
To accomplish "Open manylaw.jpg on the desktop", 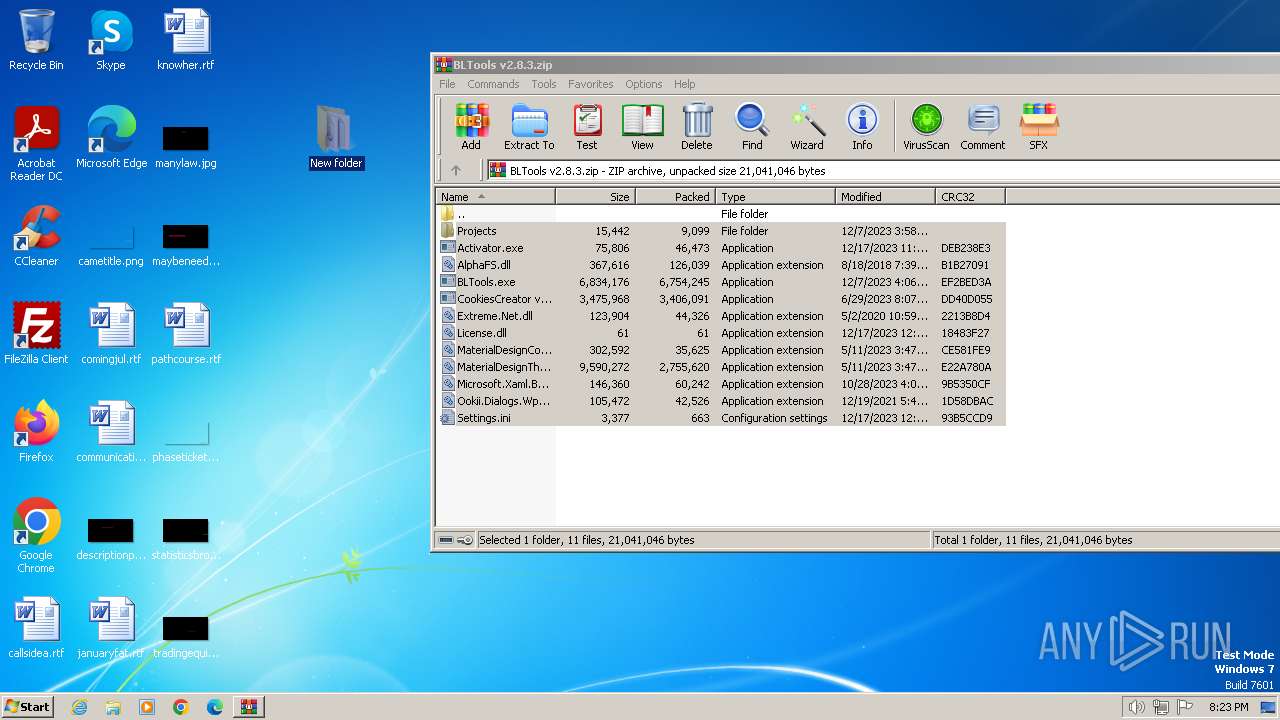I will [186, 146].
